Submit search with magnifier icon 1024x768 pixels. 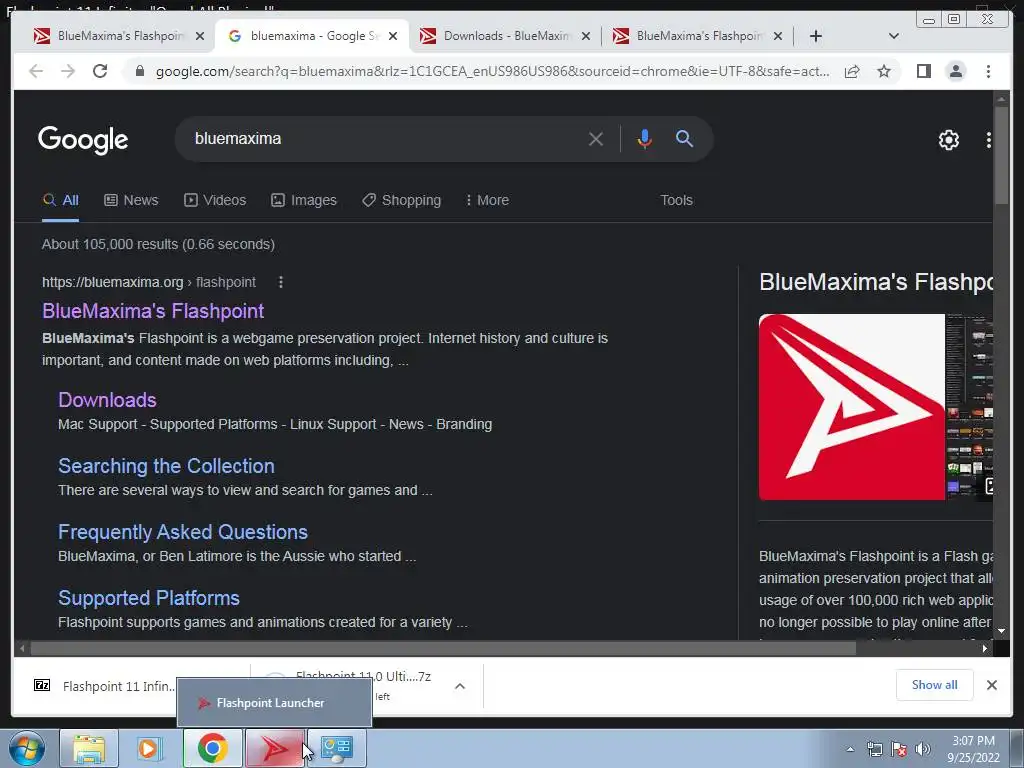[684, 138]
